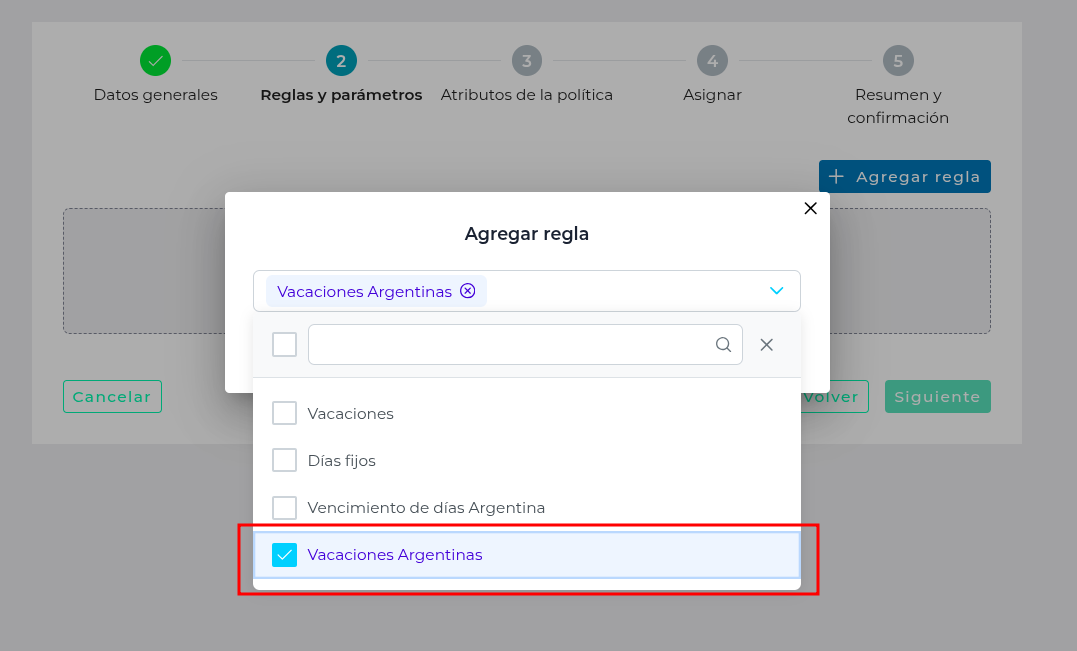This screenshot has height=651, width=1077.
Task: Focus the dropdown search input field
Action: point(510,345)
